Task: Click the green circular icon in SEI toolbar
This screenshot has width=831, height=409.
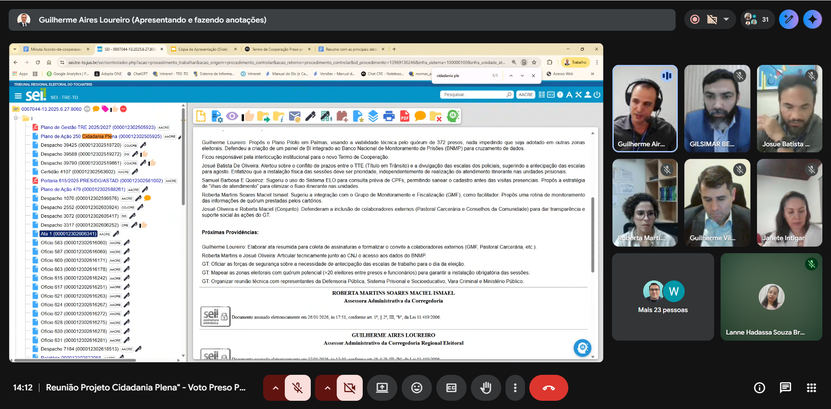Action: [x=452, y=115]
